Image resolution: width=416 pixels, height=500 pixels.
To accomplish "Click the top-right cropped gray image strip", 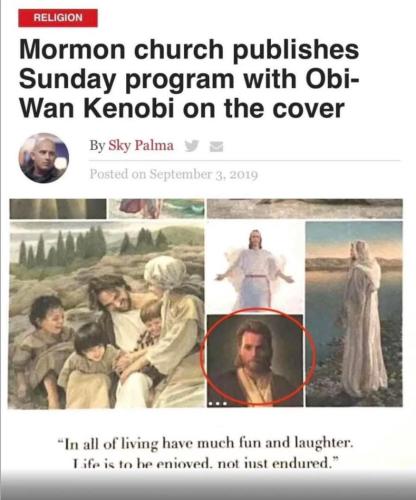I will pos(305,209).
